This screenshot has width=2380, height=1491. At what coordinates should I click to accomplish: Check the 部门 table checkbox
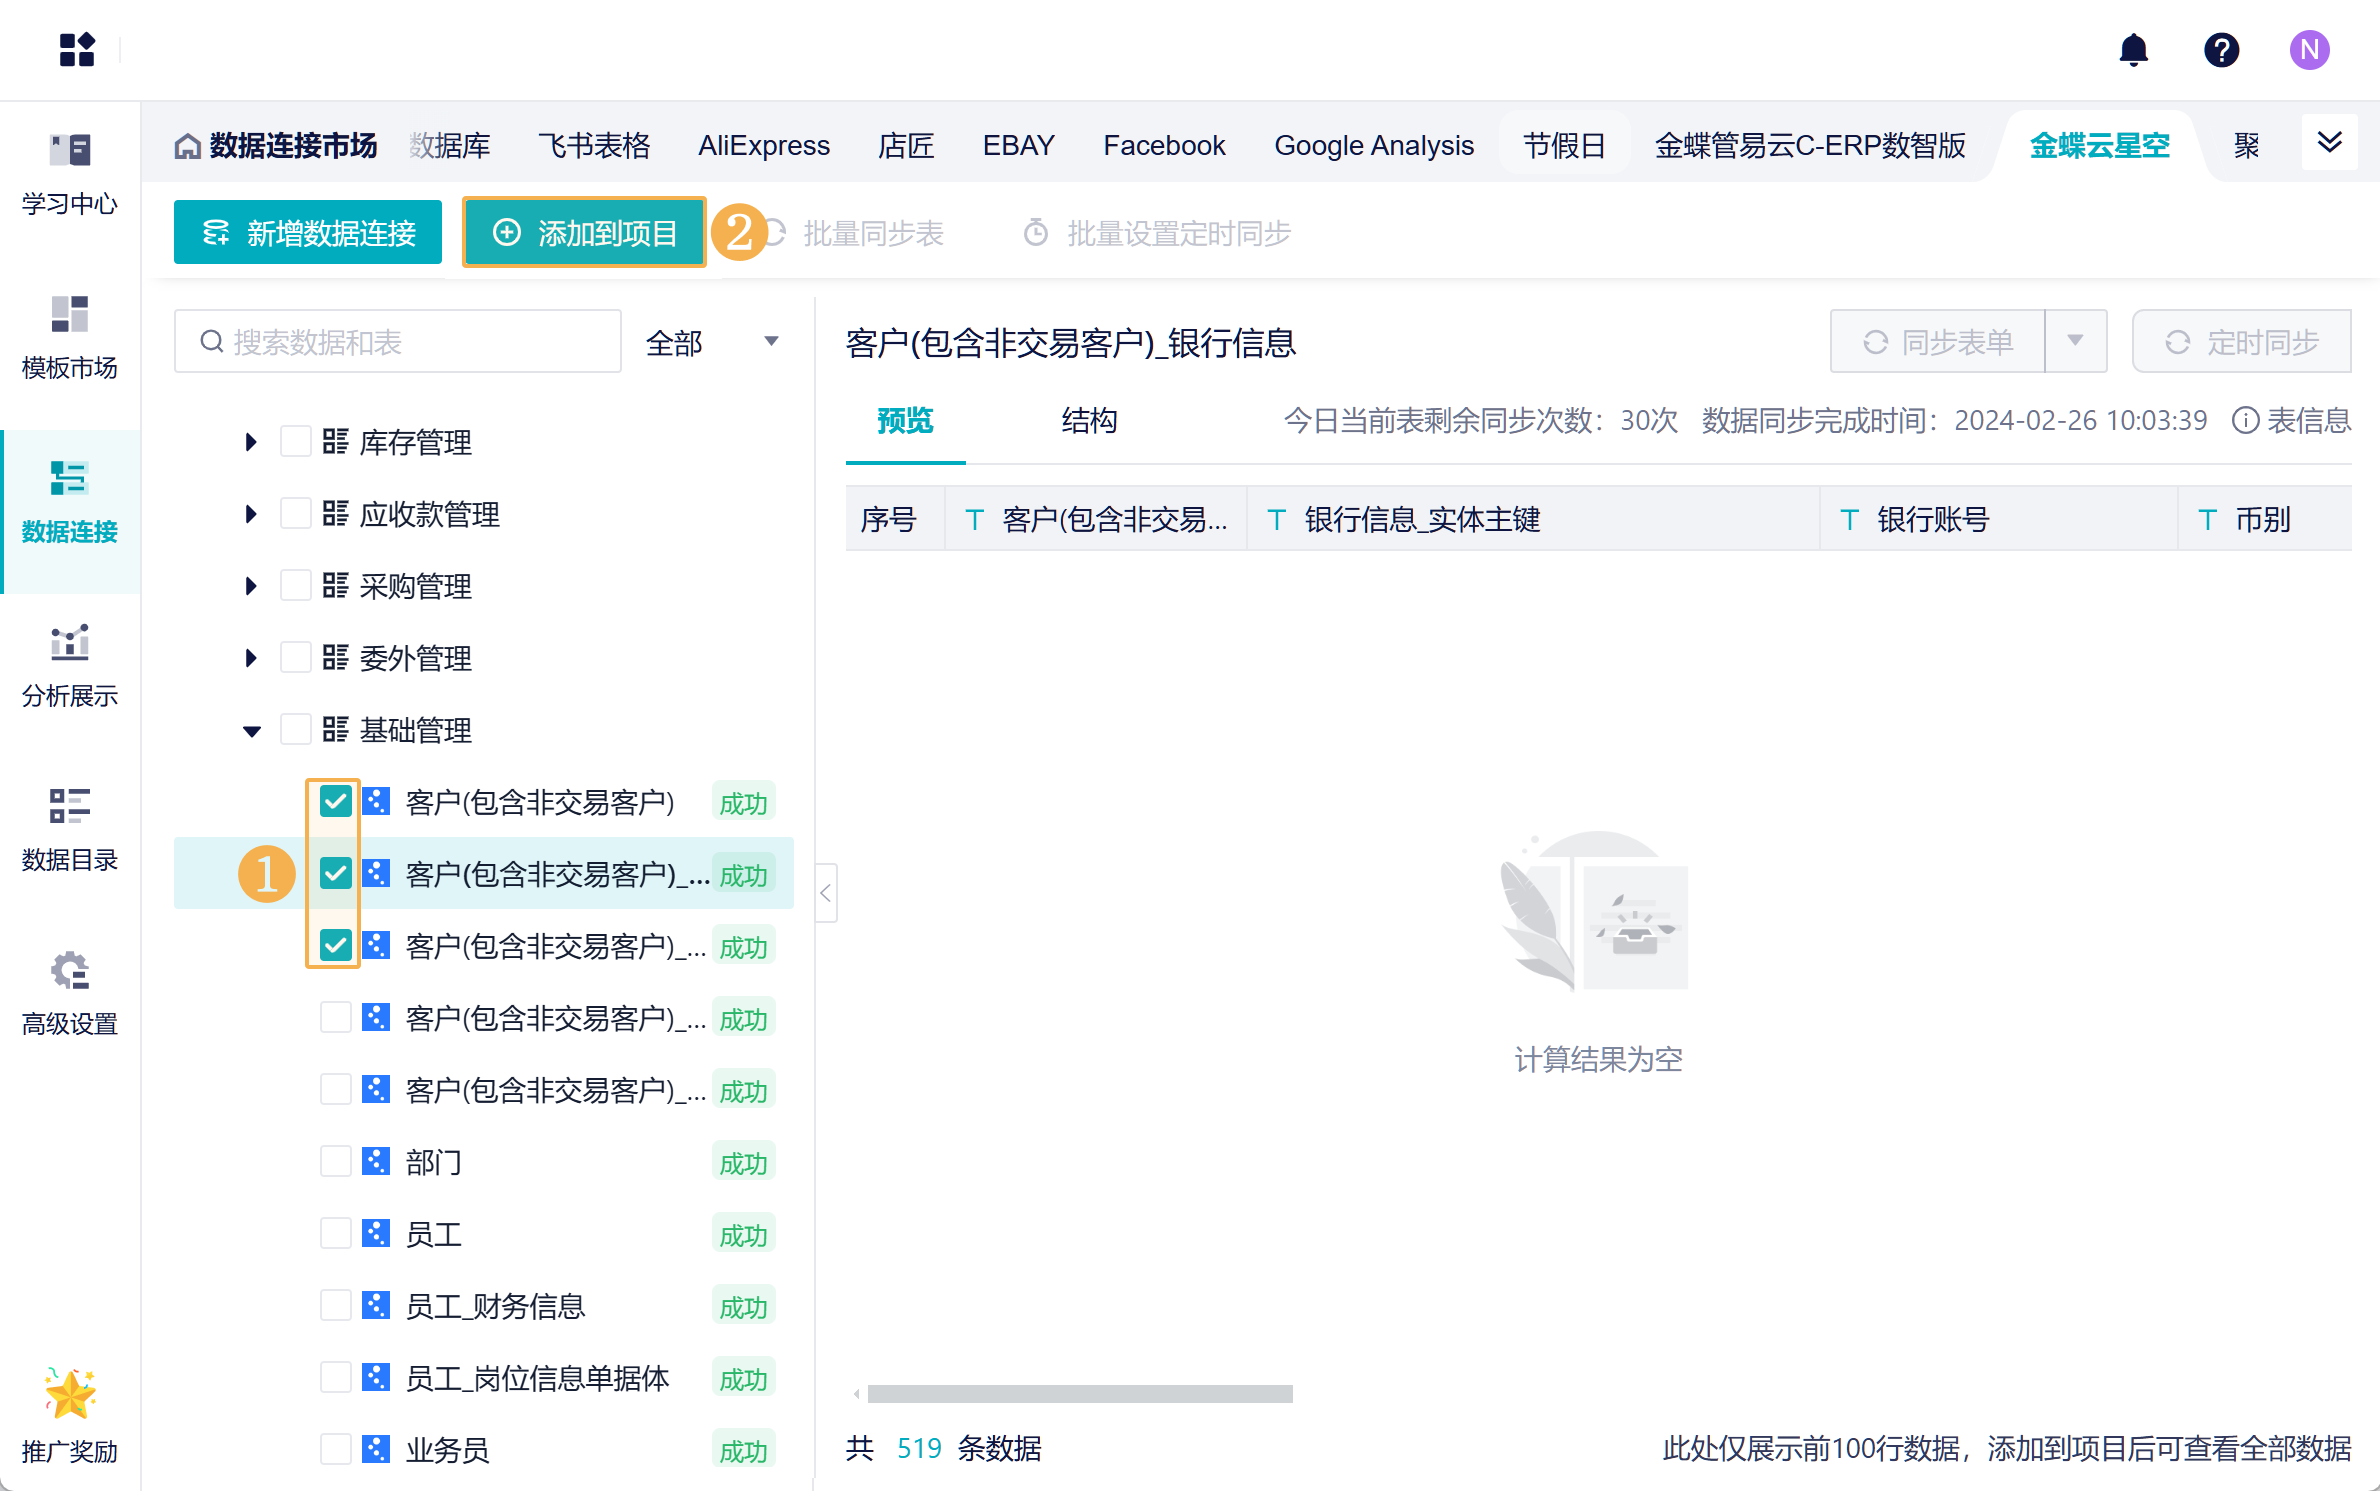(x=335, y=1161)
